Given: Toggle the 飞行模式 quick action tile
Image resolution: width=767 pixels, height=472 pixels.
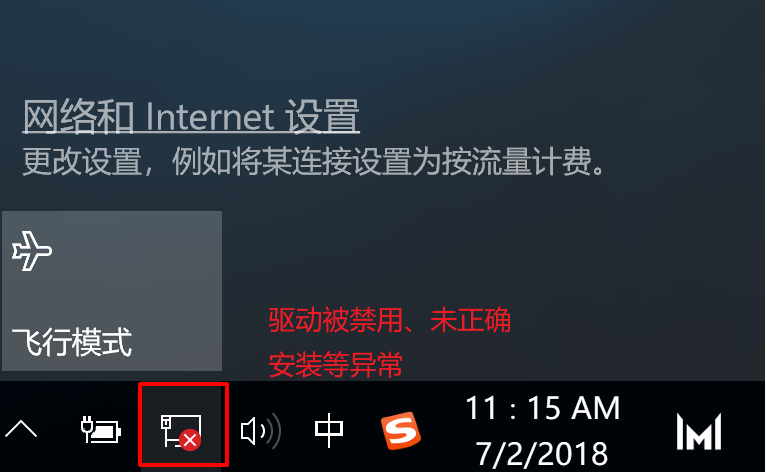Looking at the screenshot, I should click(112, 291).
